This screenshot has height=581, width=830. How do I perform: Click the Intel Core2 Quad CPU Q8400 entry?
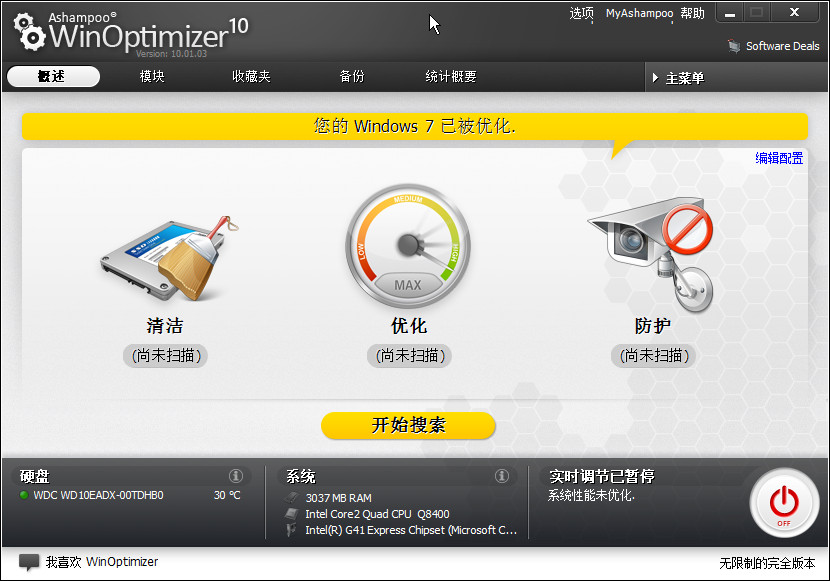(377, 514)
